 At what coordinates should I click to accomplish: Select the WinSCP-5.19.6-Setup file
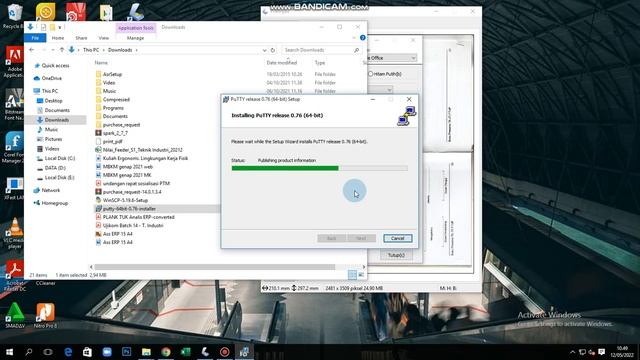(125, 200)
